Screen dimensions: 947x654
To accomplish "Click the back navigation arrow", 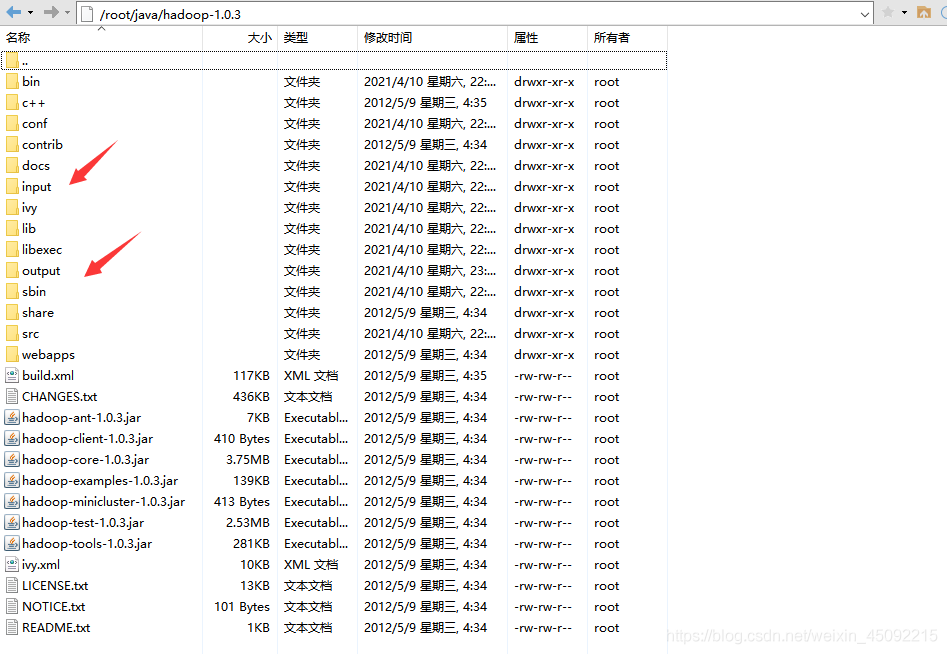I will click(13, 13).
